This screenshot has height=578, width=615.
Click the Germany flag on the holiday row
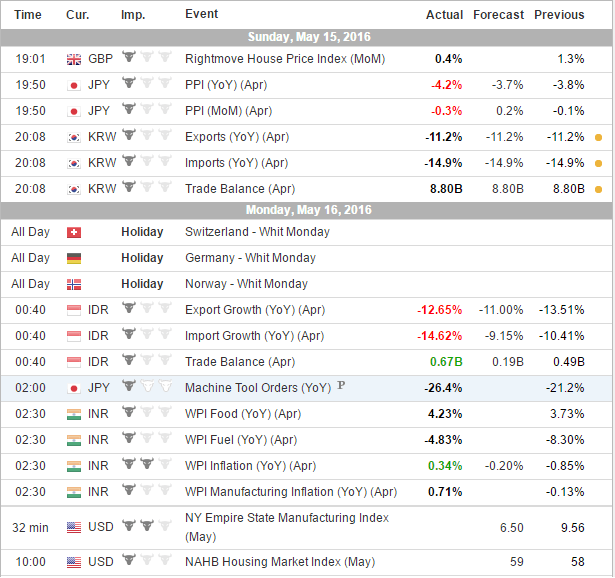point(74,258)
